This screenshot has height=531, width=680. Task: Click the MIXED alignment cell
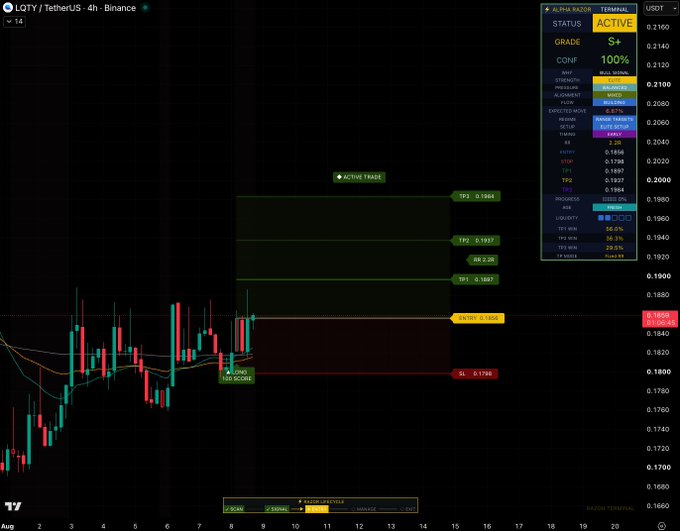pyautogui.click(x=615, y=95)
